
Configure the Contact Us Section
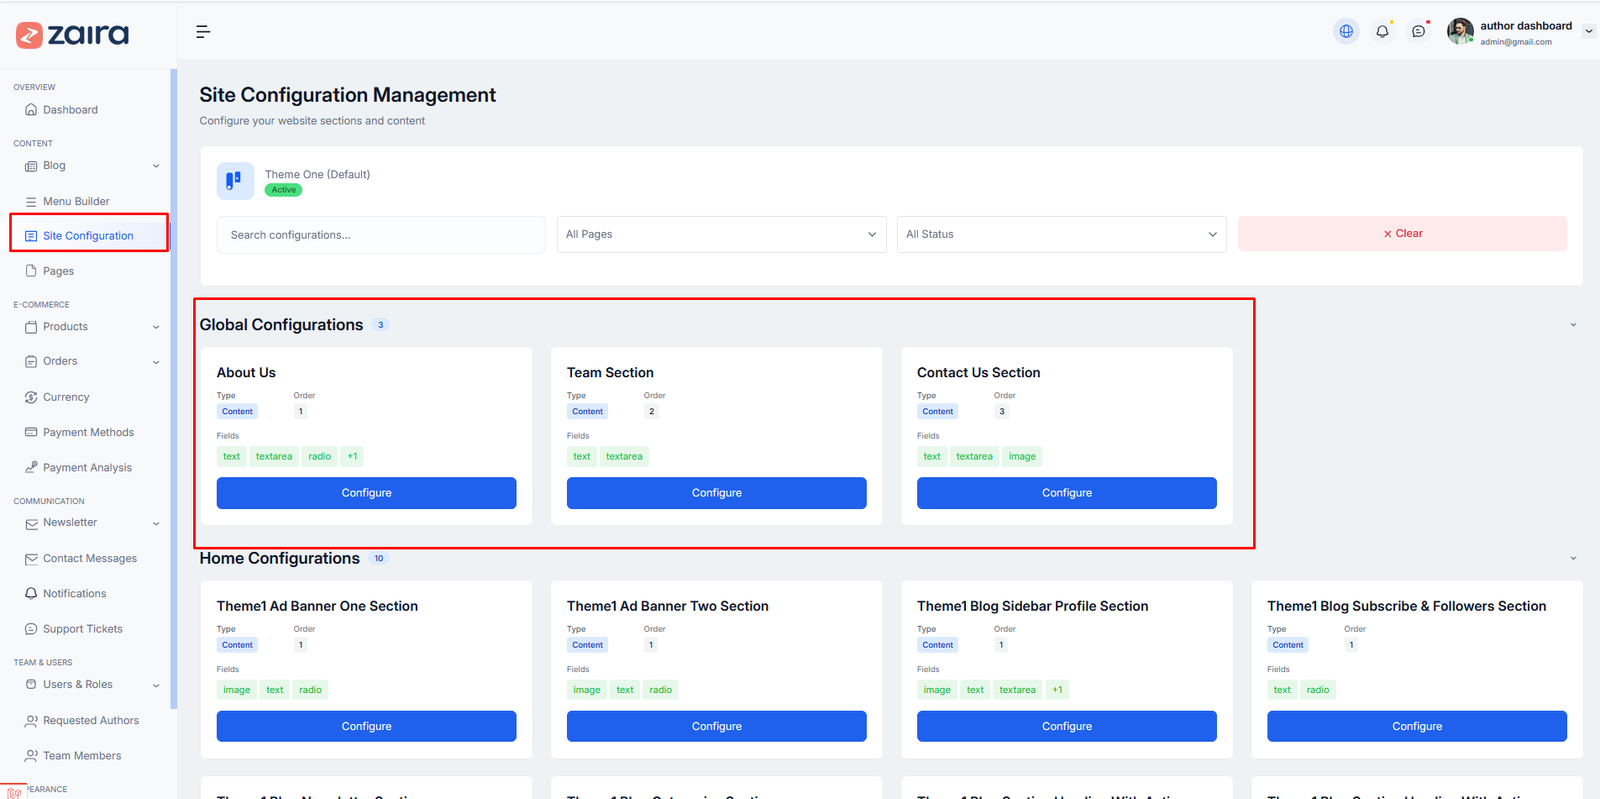(1066, 493)
